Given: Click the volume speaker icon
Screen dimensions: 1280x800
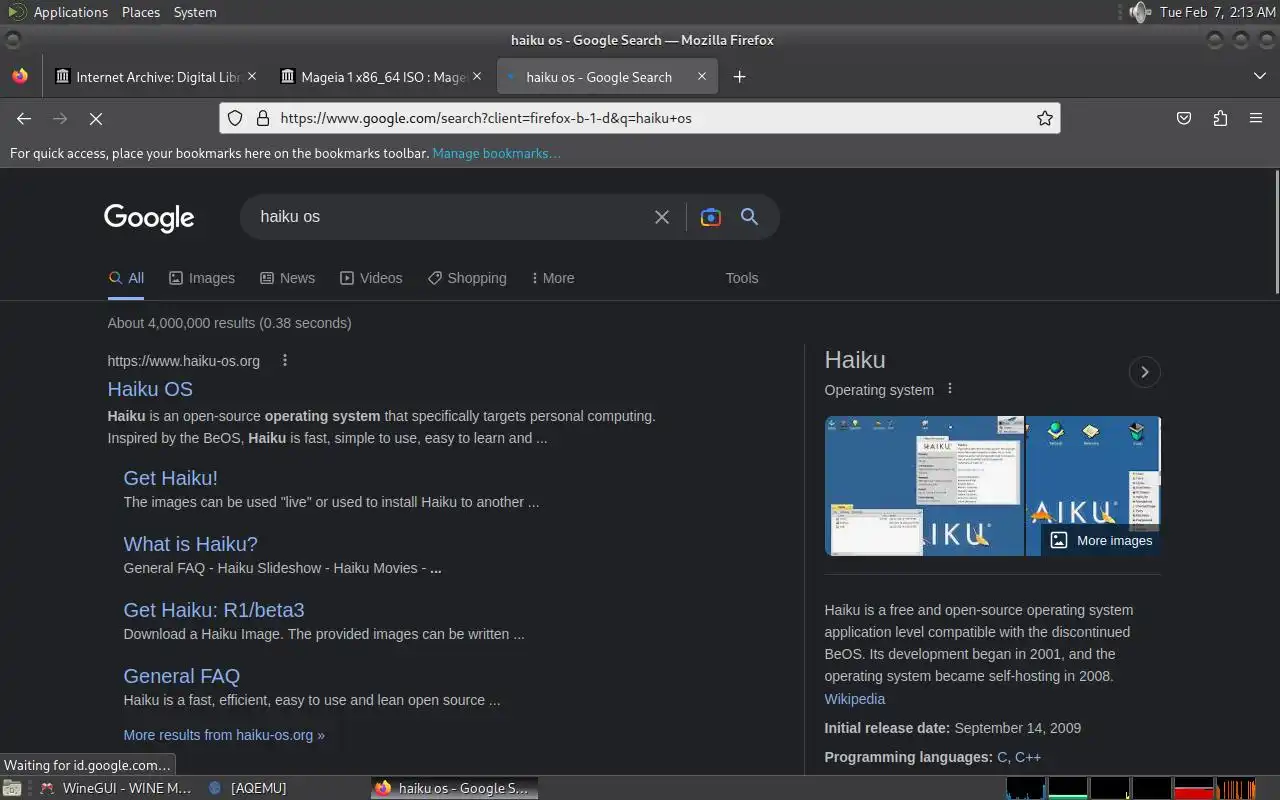Looking at the screenshot, I should pos(1140,12).
